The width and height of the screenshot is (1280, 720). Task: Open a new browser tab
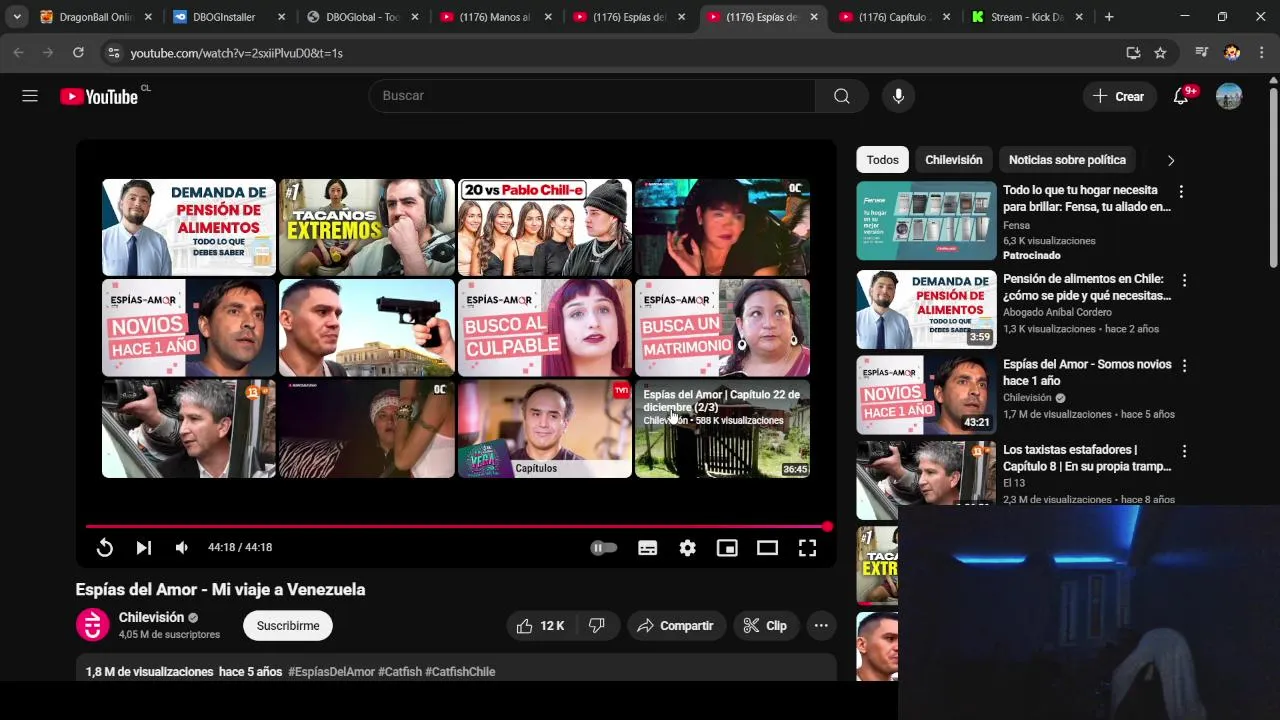point(1109,17)
